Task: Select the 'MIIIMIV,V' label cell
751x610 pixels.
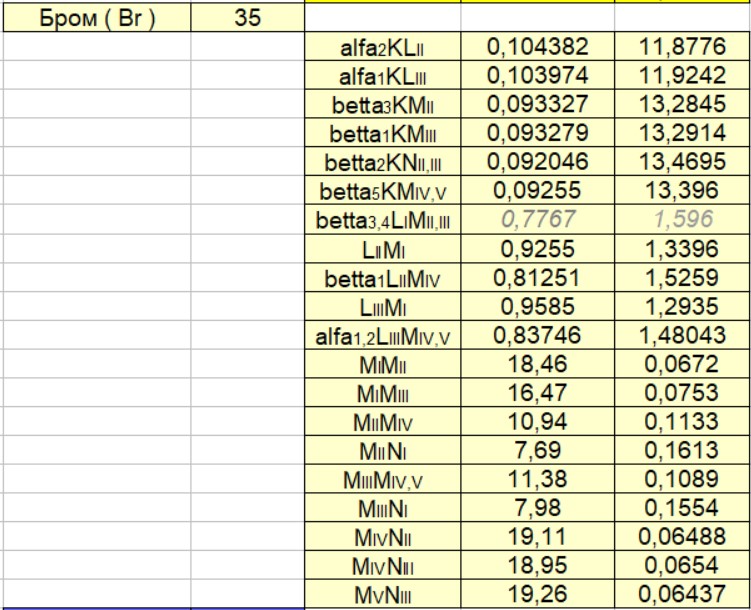Action: click(383, 479)
